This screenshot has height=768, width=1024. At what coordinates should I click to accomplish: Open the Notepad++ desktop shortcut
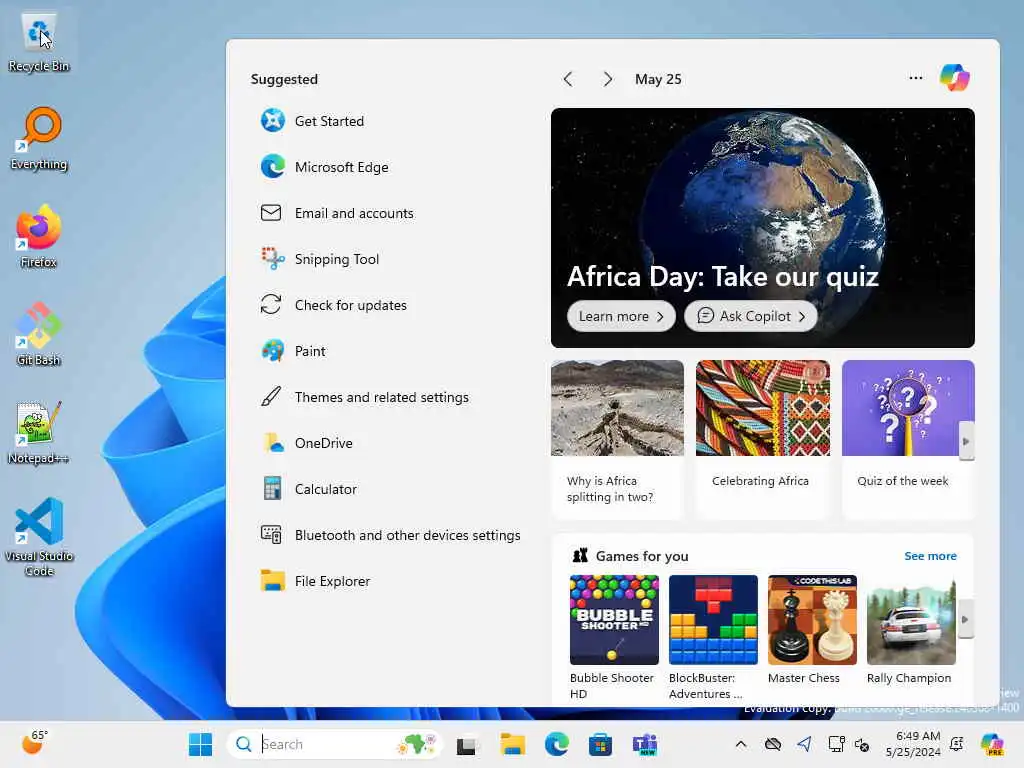[39, 432]
